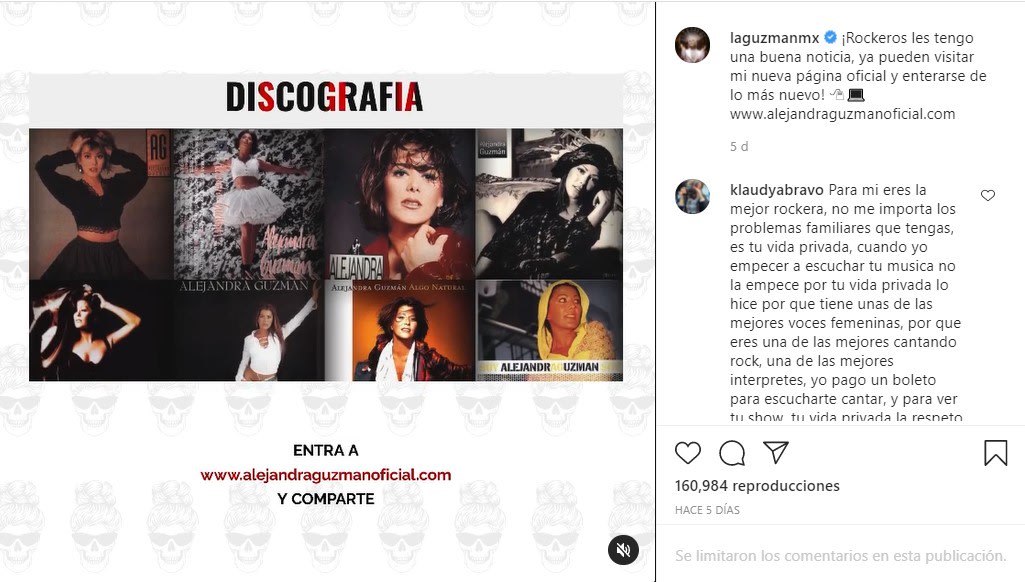Like klaudyabravo's comment
This screenshot has height=582, width=1025.
(988, 195)
